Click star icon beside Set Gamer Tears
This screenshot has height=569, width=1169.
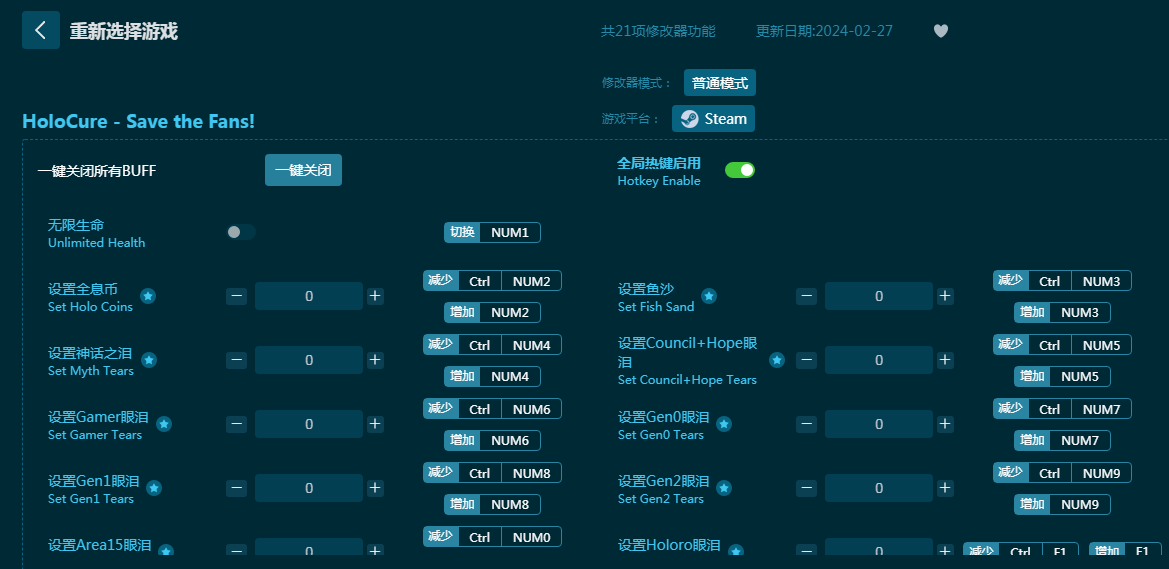pyautogui.click(x=164, y=424)
